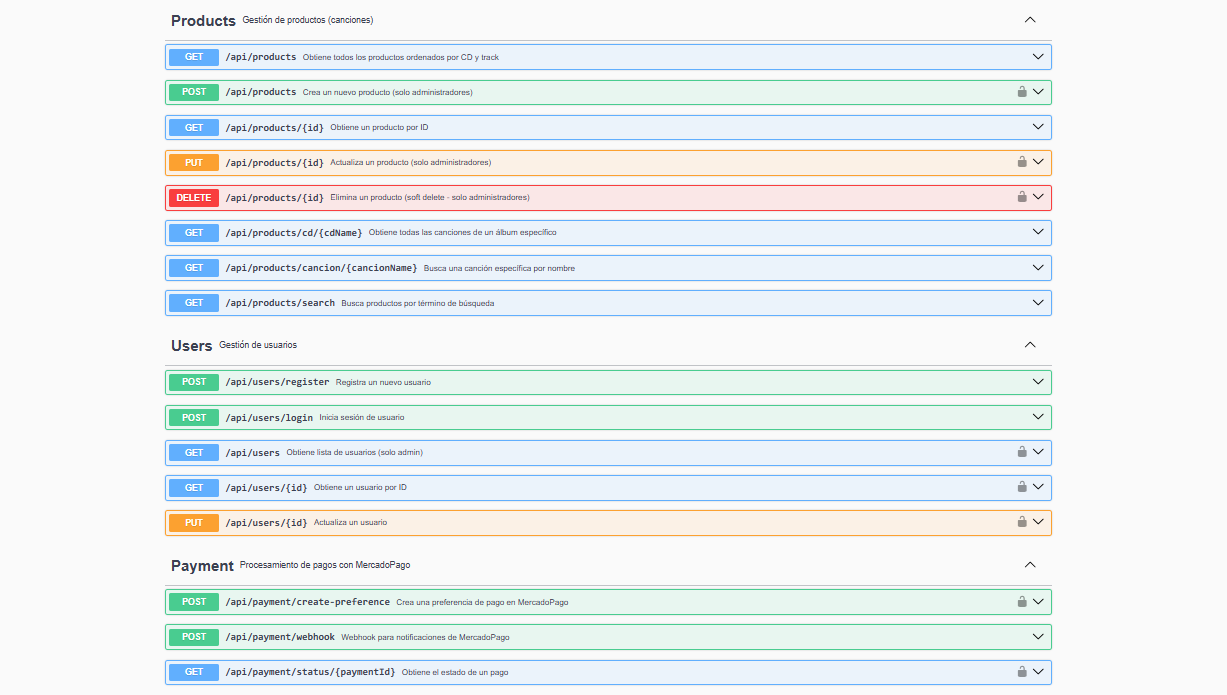Click text 'Obtiene lista de usuarios (solo admin)'
1227x695 pixels.
354,452
